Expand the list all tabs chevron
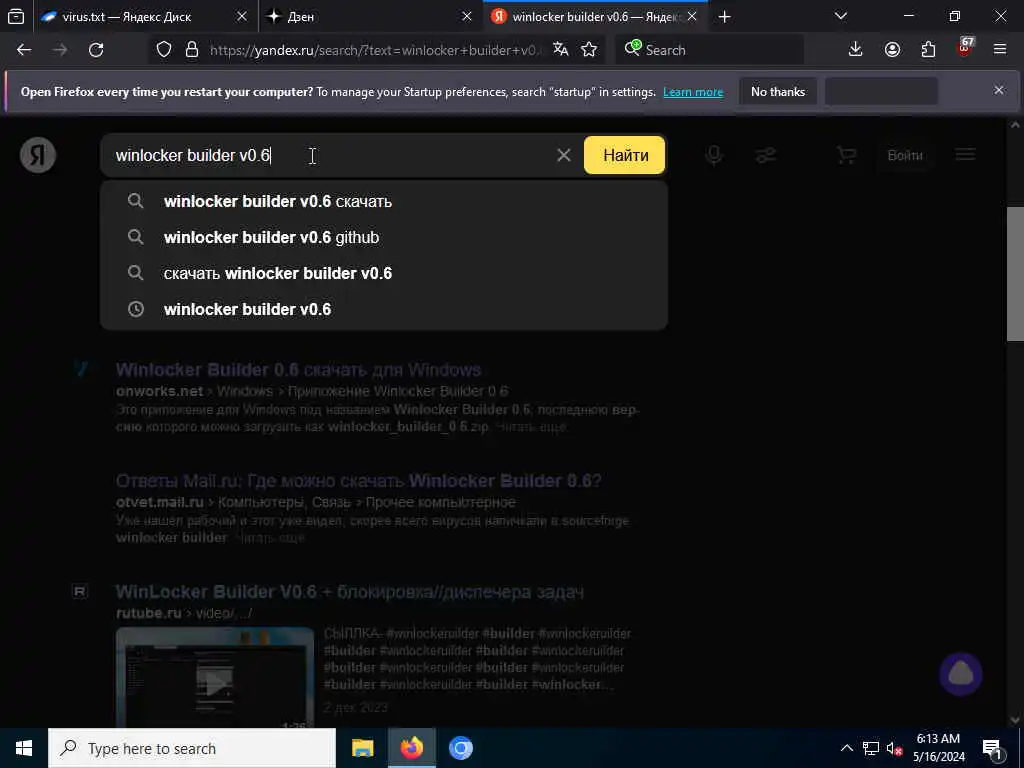The height and width of the screenshot is (768, 1024). [840, 16]
